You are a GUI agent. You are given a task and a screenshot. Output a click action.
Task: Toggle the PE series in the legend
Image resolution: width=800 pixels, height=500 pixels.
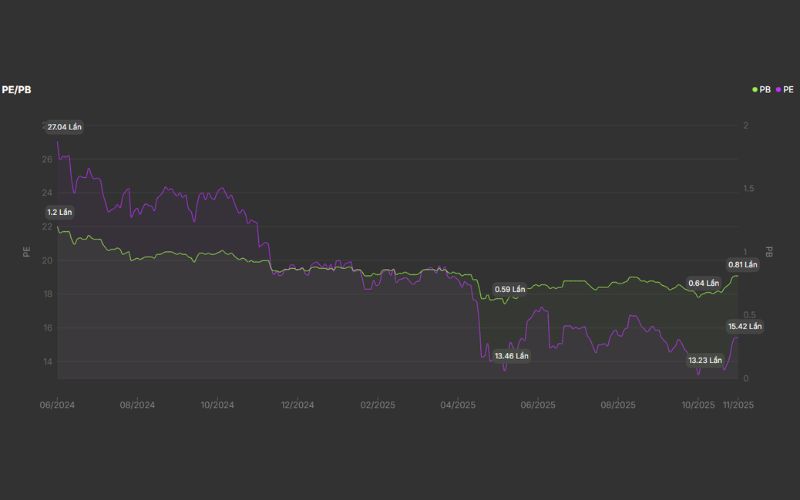pyautogui.click(x=788, y=89)
